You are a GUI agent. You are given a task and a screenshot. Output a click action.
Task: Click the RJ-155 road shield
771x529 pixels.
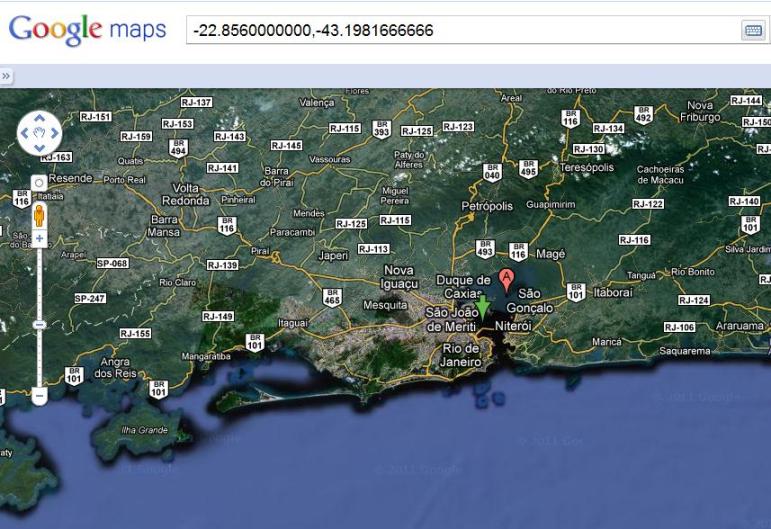pyautogui.click(x=135, y=333)
